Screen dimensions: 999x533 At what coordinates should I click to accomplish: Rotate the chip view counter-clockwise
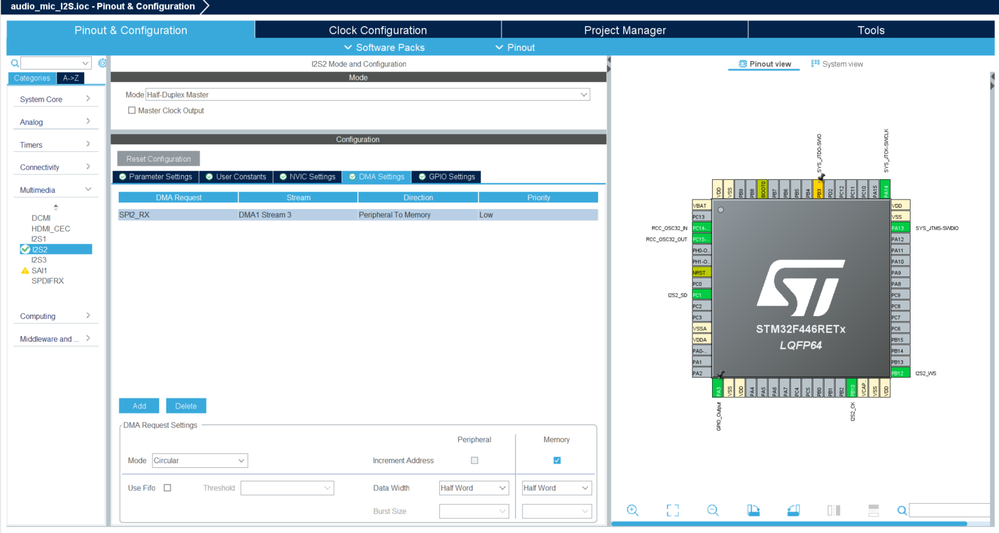click(793, 510)
